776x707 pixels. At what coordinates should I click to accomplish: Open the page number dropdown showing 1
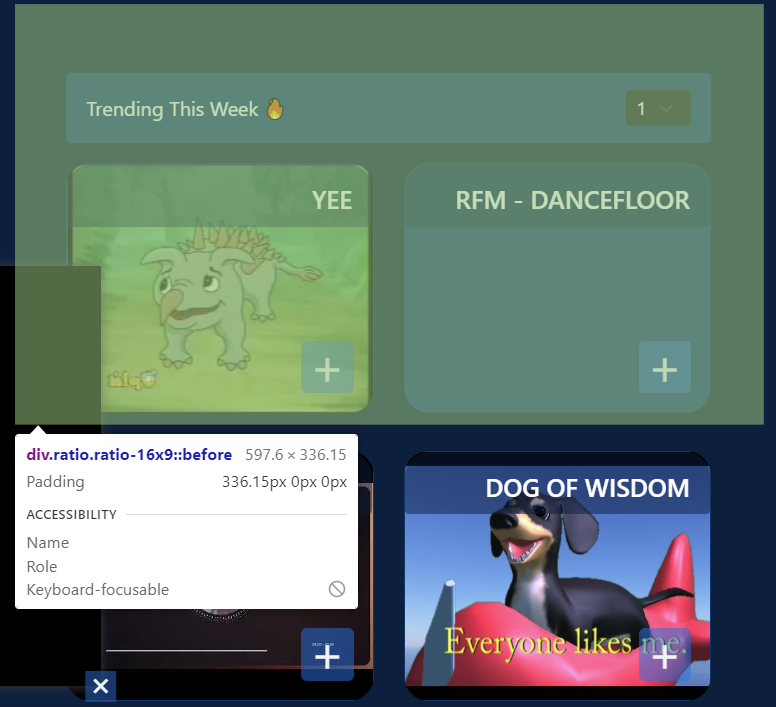point(658,108)
